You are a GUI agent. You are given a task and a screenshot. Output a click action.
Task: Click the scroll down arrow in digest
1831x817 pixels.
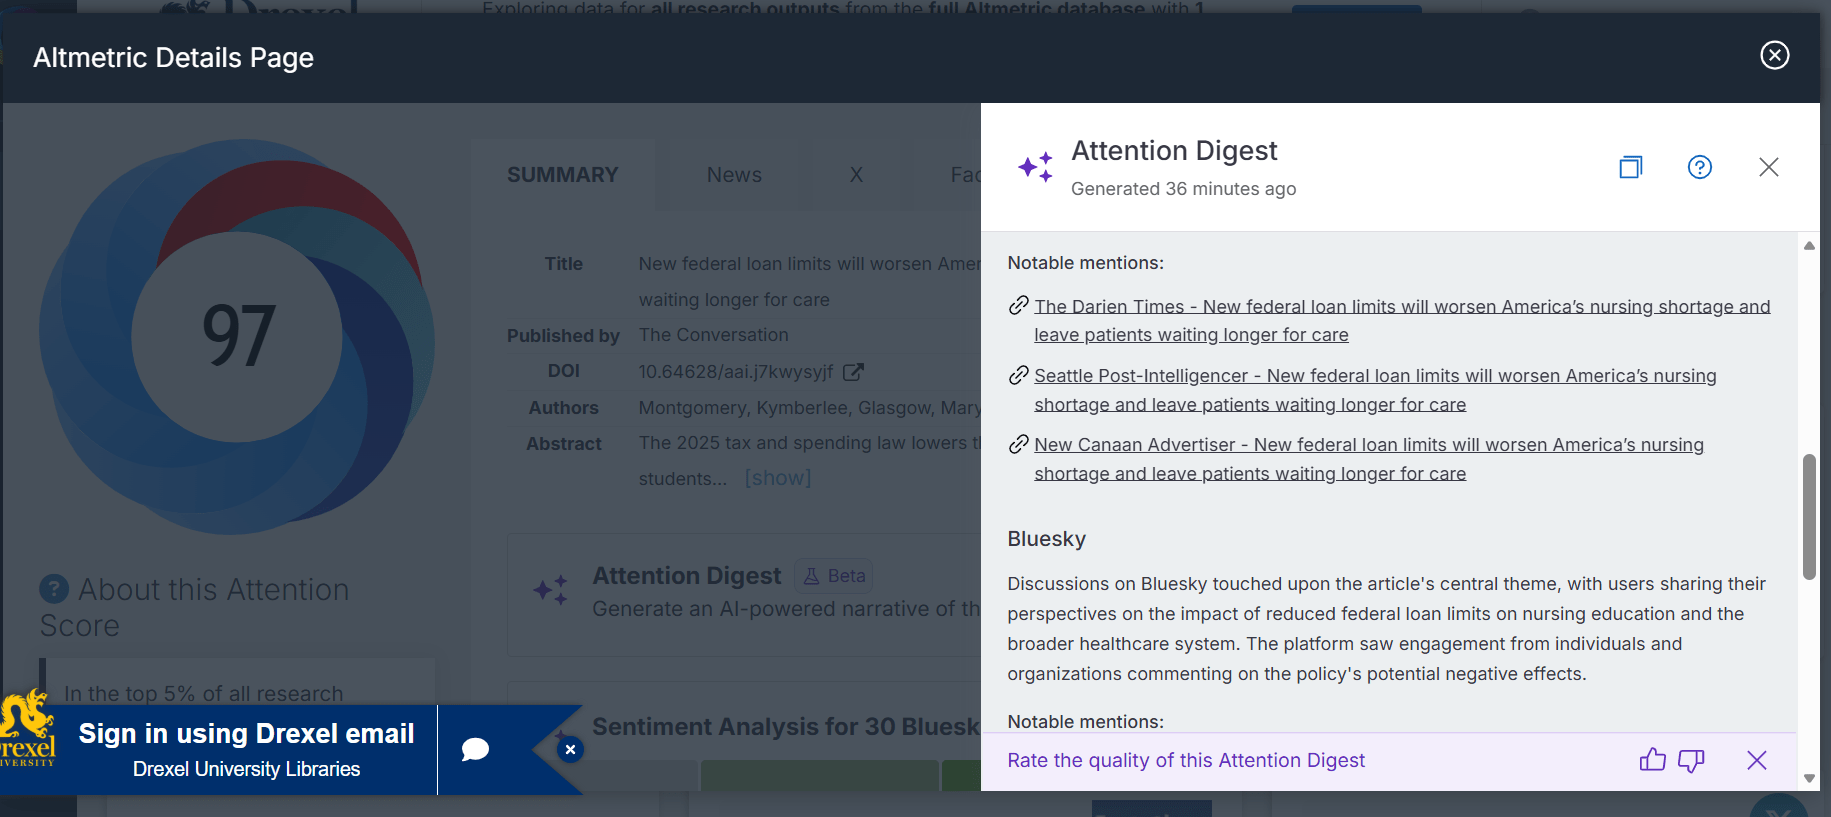click(1808, 778)
